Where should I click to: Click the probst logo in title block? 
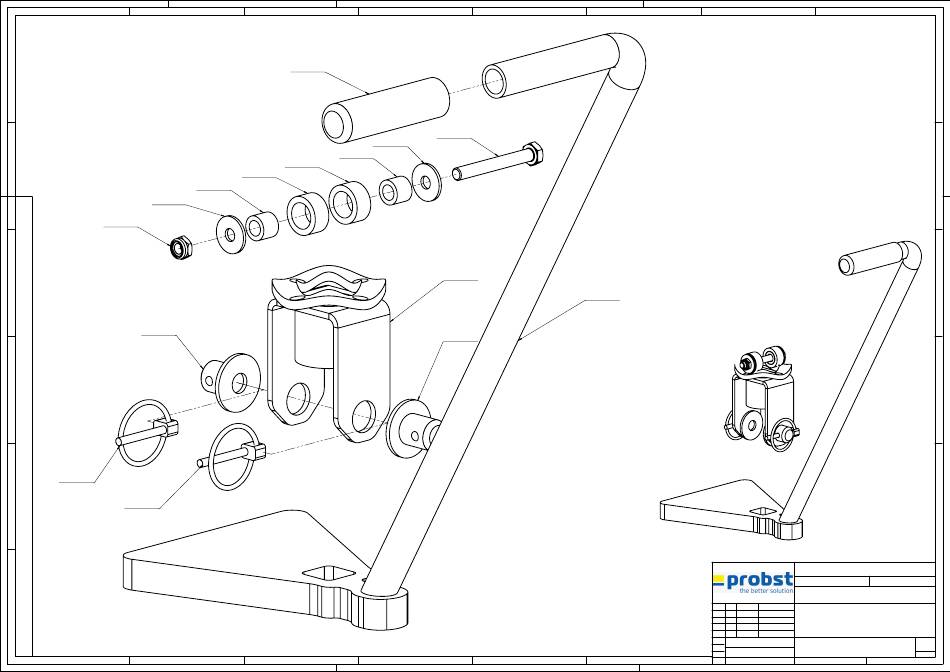pyautogui.click(x=753, y=582)
